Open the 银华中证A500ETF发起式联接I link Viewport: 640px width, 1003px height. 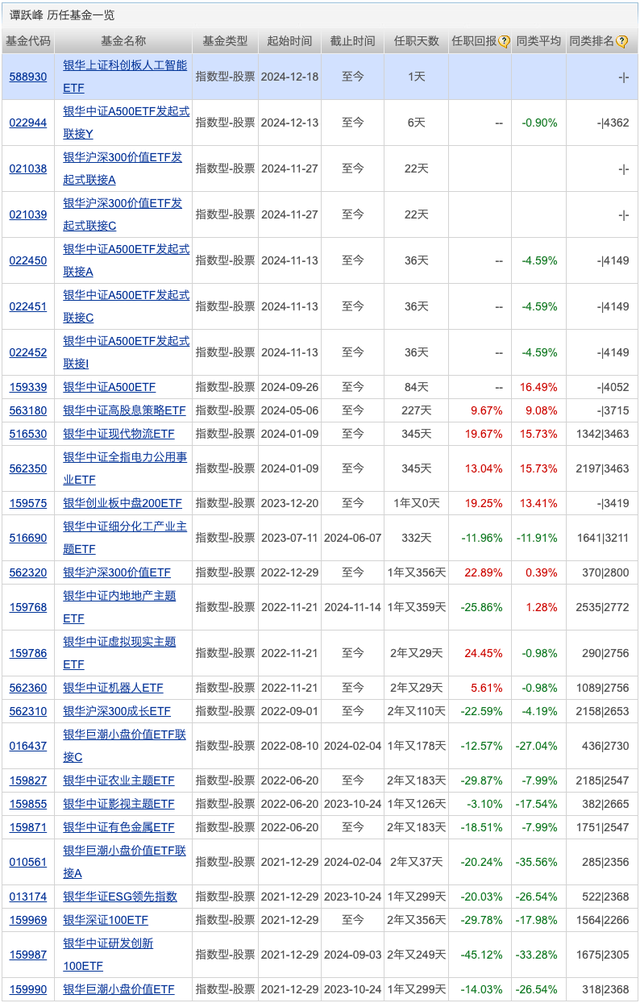click(x=126, y=353)
